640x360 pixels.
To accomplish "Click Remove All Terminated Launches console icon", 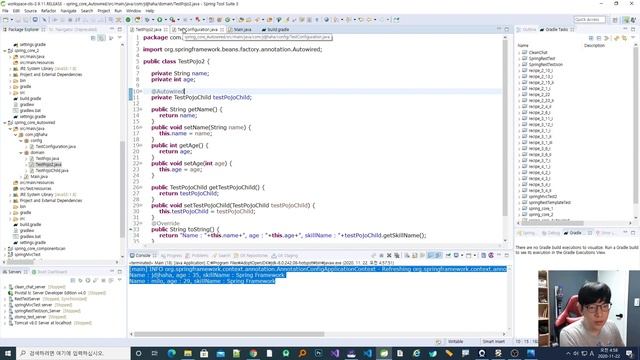I will (397, 256).
